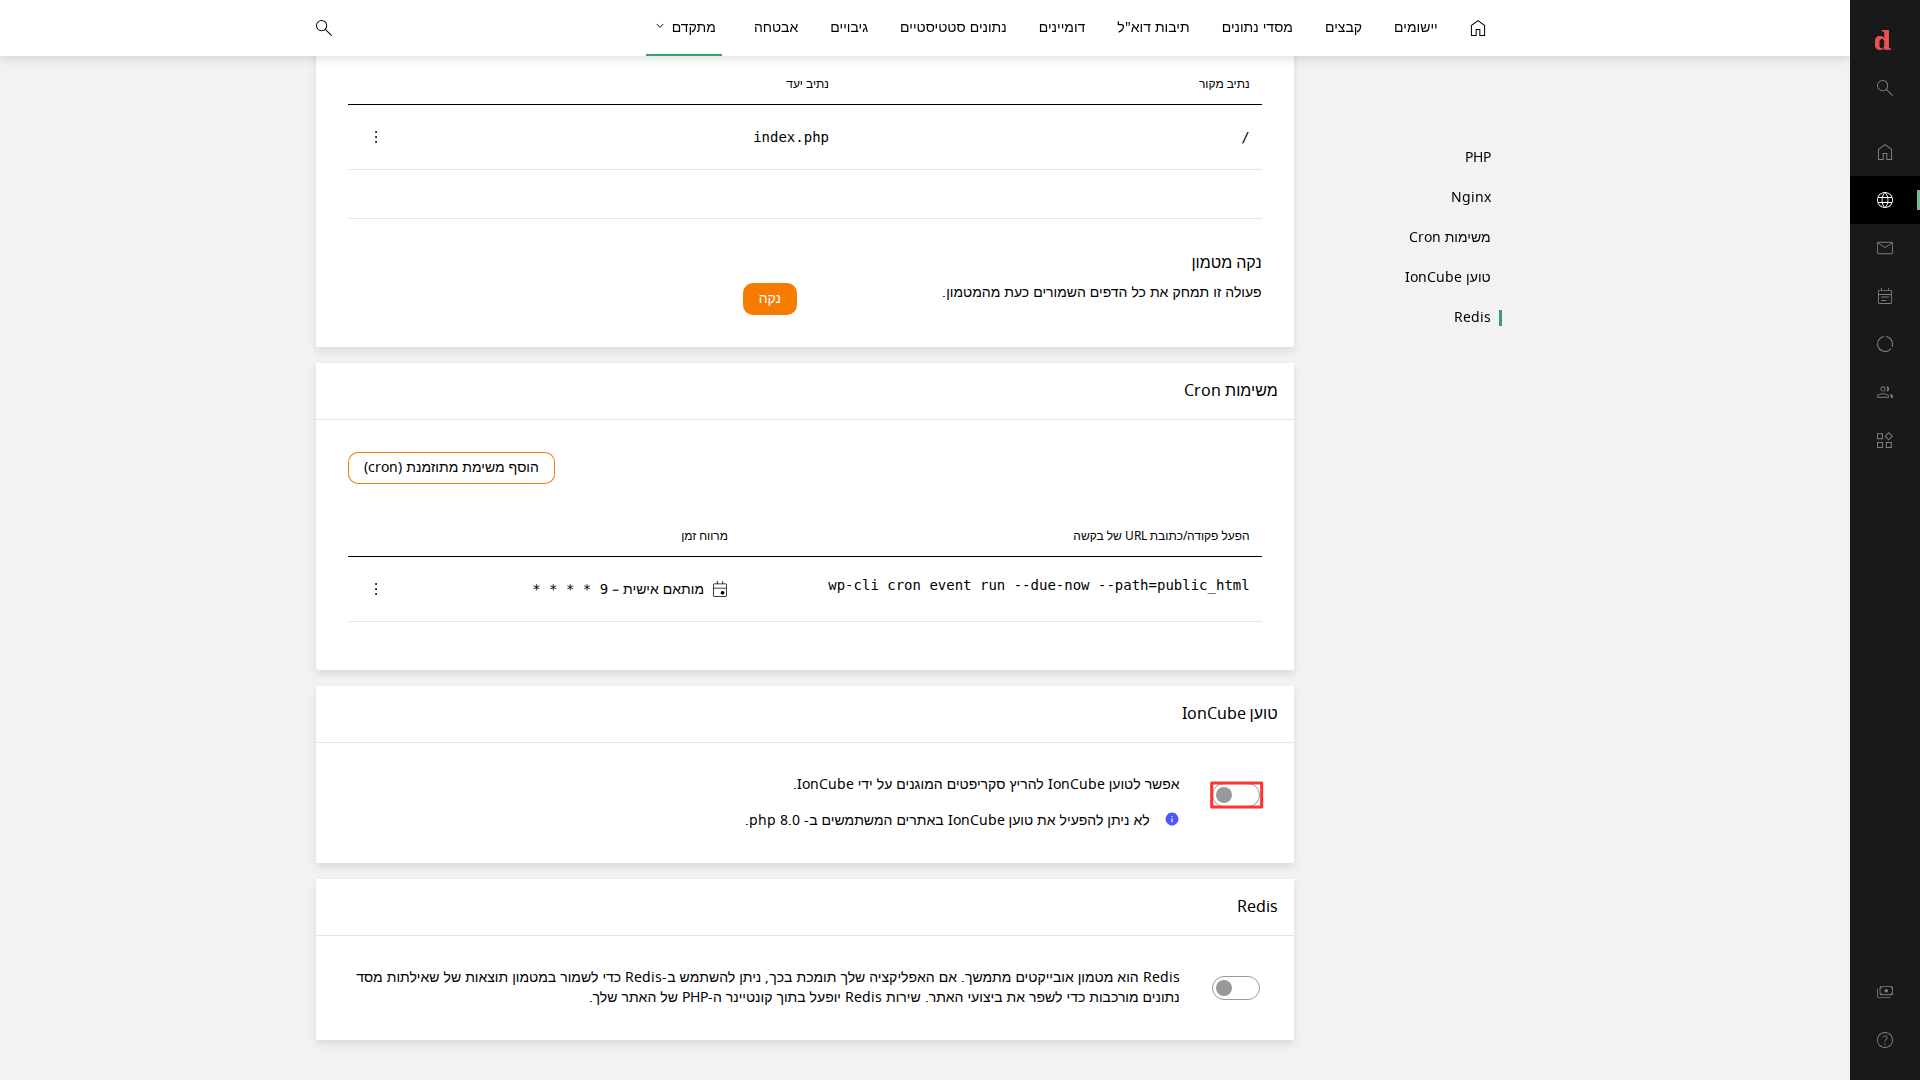Open three-dot menu for index.php row

click(376, 137)
